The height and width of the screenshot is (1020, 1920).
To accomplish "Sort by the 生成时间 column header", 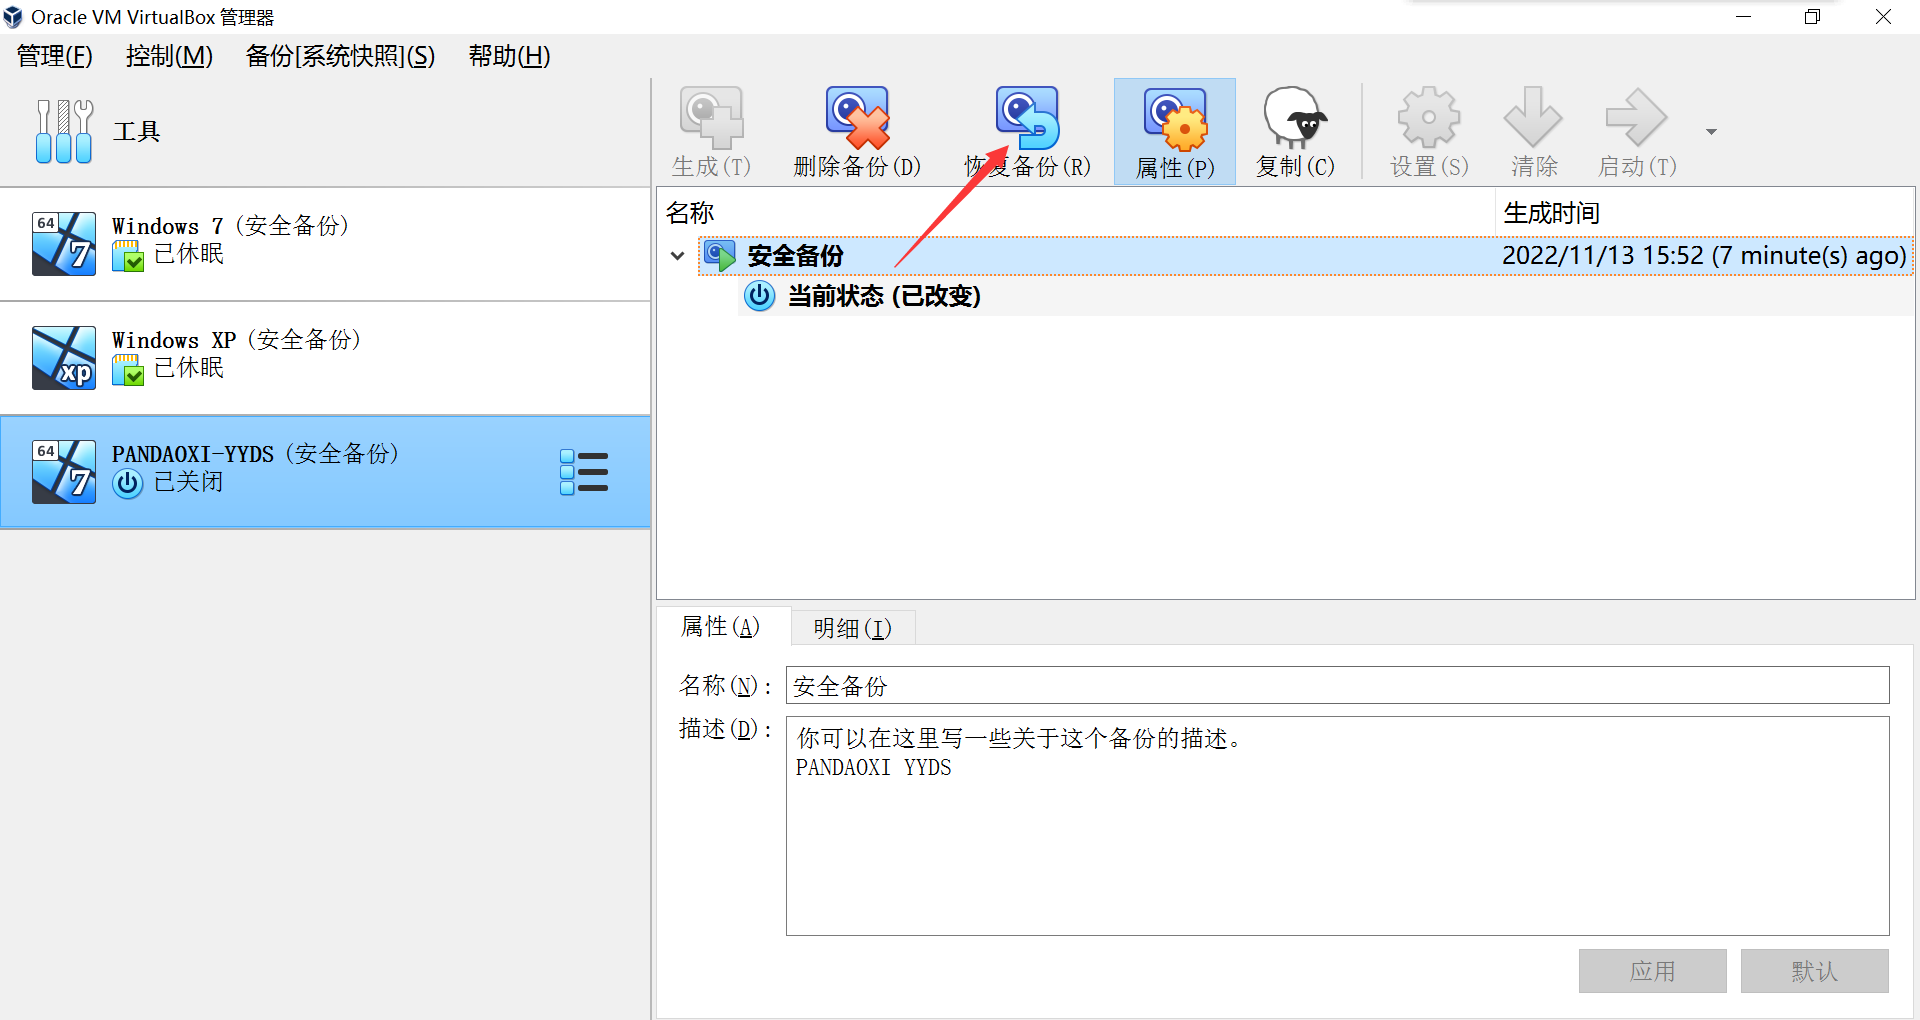I will pyautogui.click(x=1705, y=213).
